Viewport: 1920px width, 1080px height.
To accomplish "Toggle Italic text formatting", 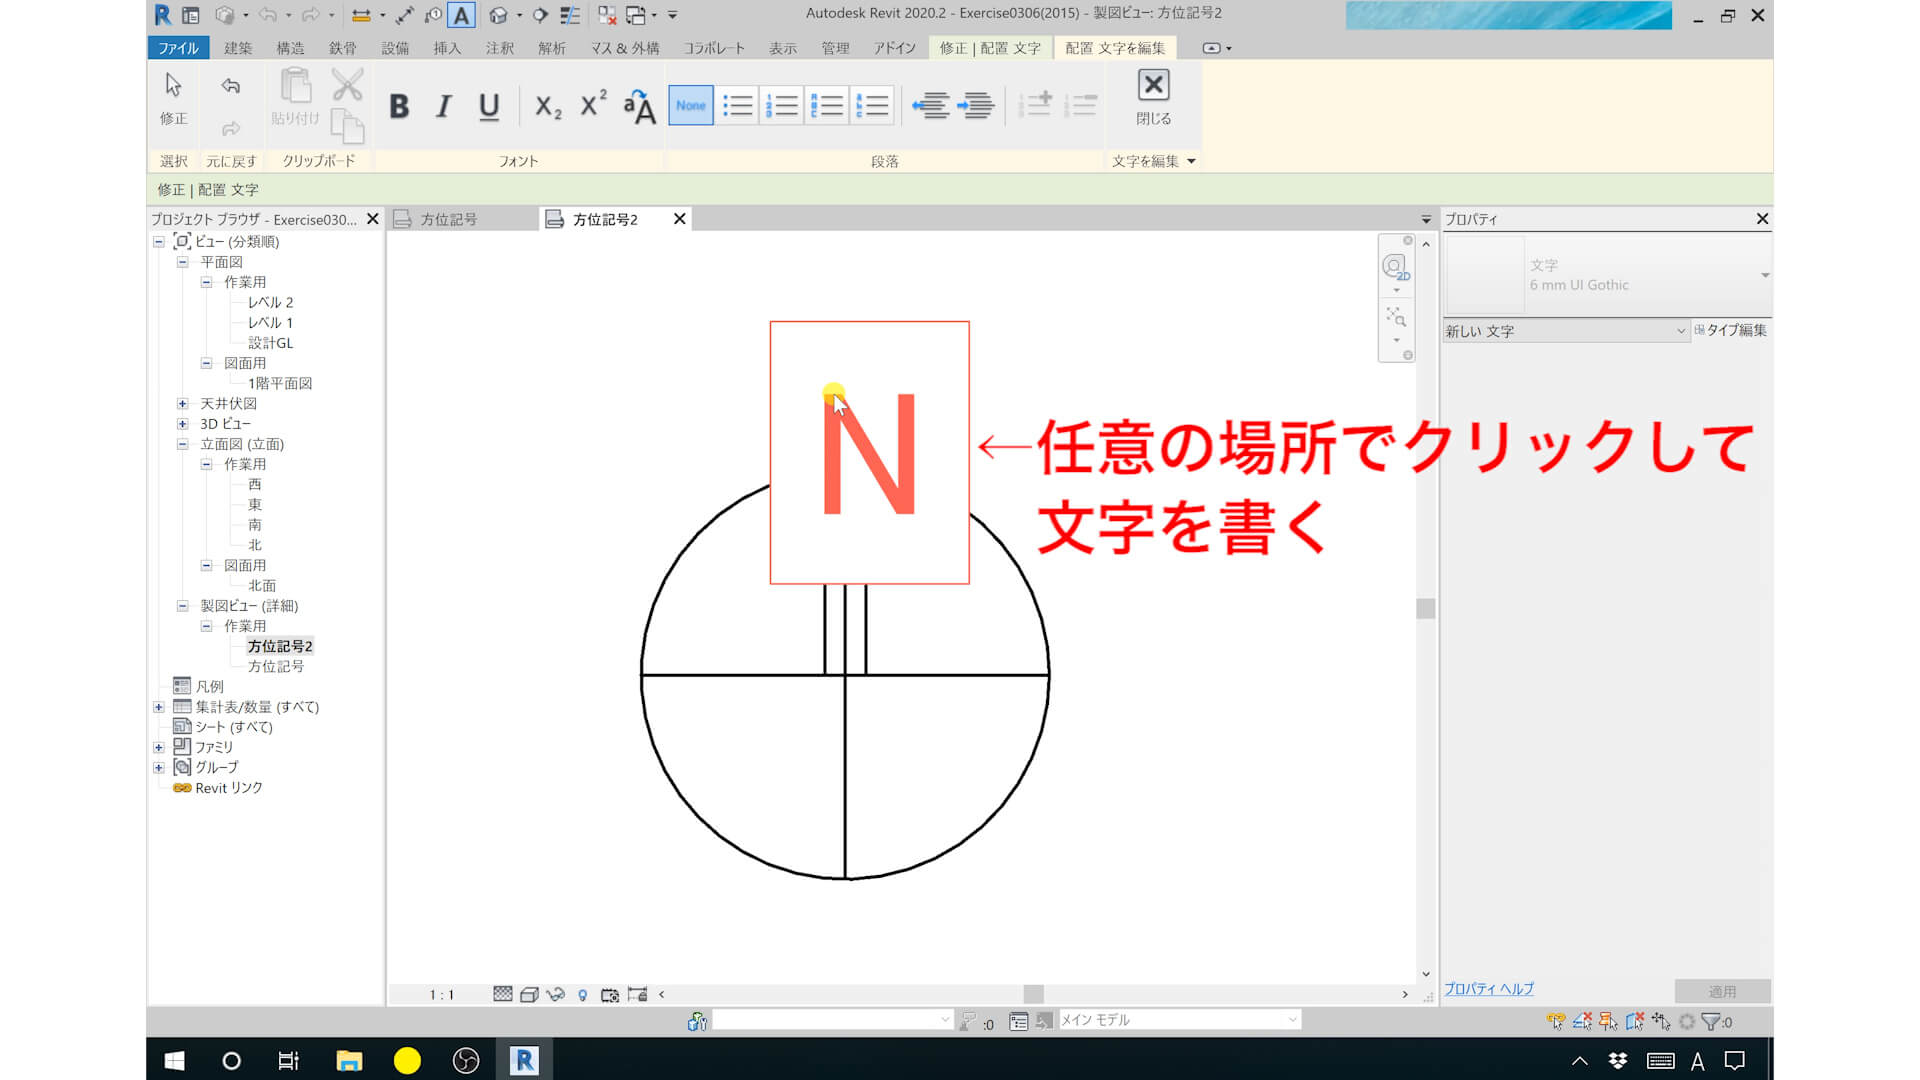I will [x=444, y=106].
